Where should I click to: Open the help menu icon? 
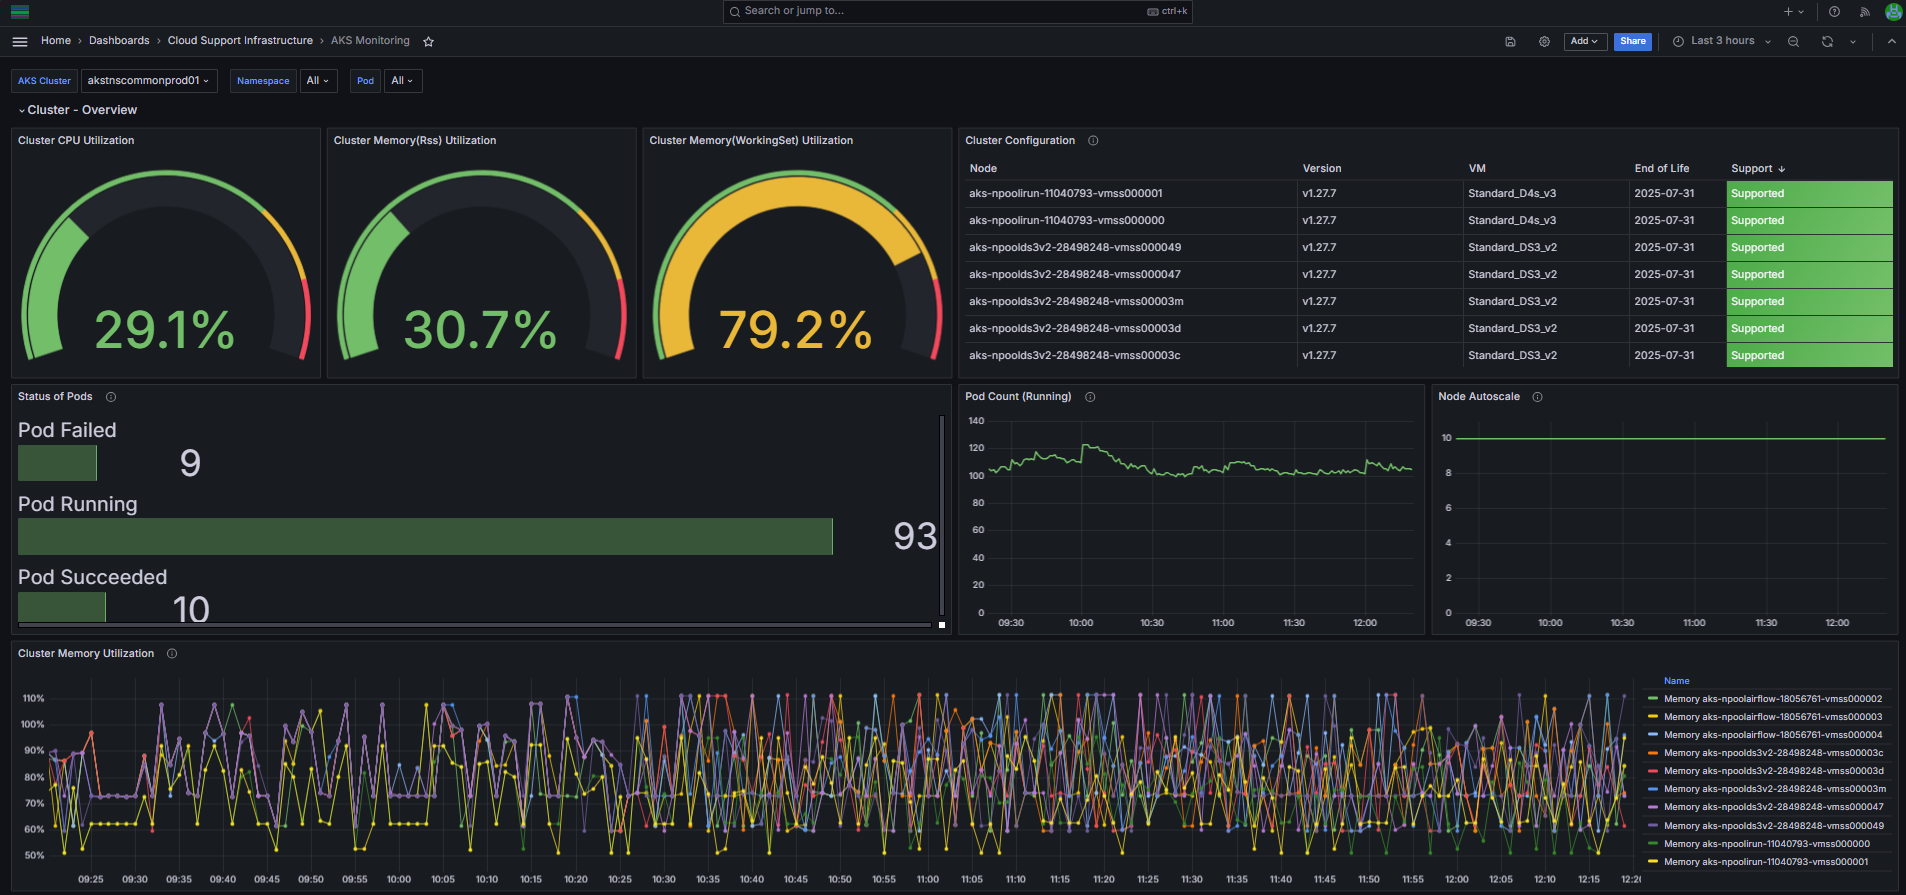[x=1834, y=12]
